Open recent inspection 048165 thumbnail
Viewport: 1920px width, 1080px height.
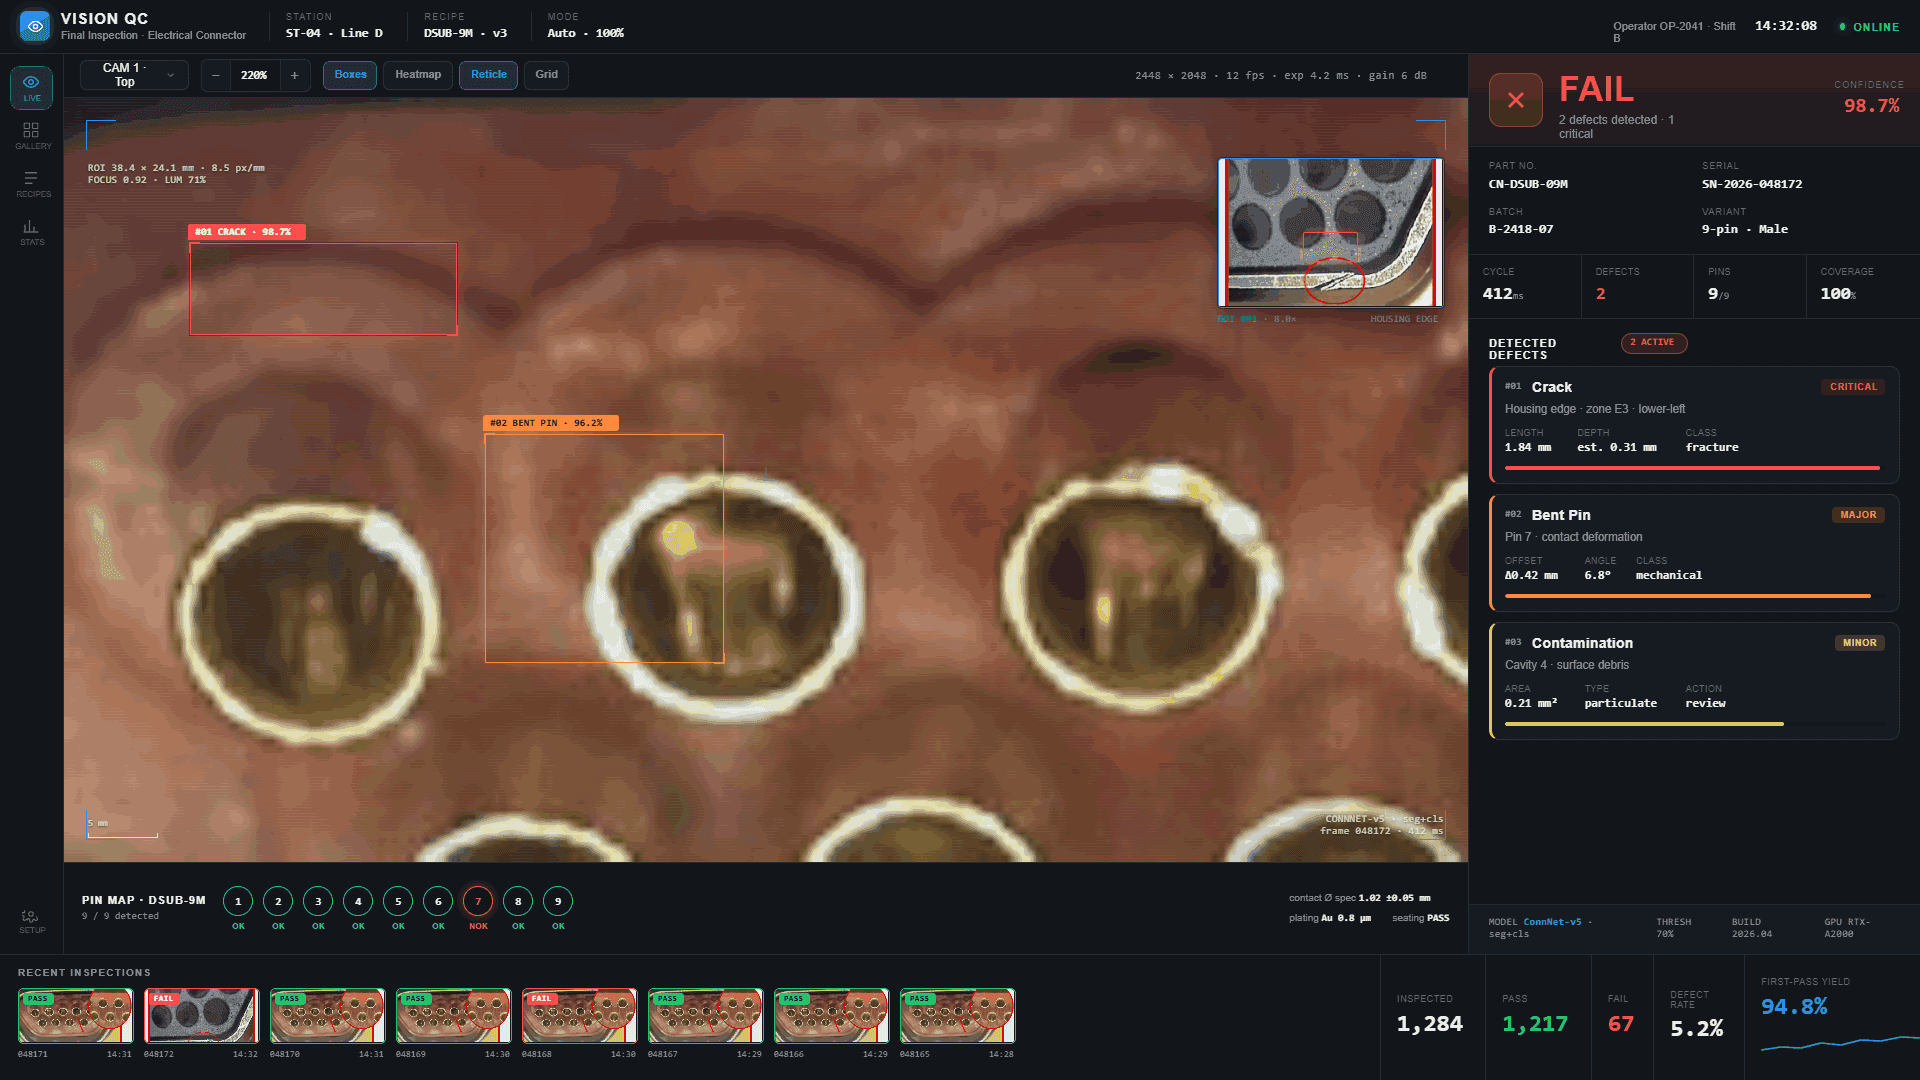[x=957, y=1016]
